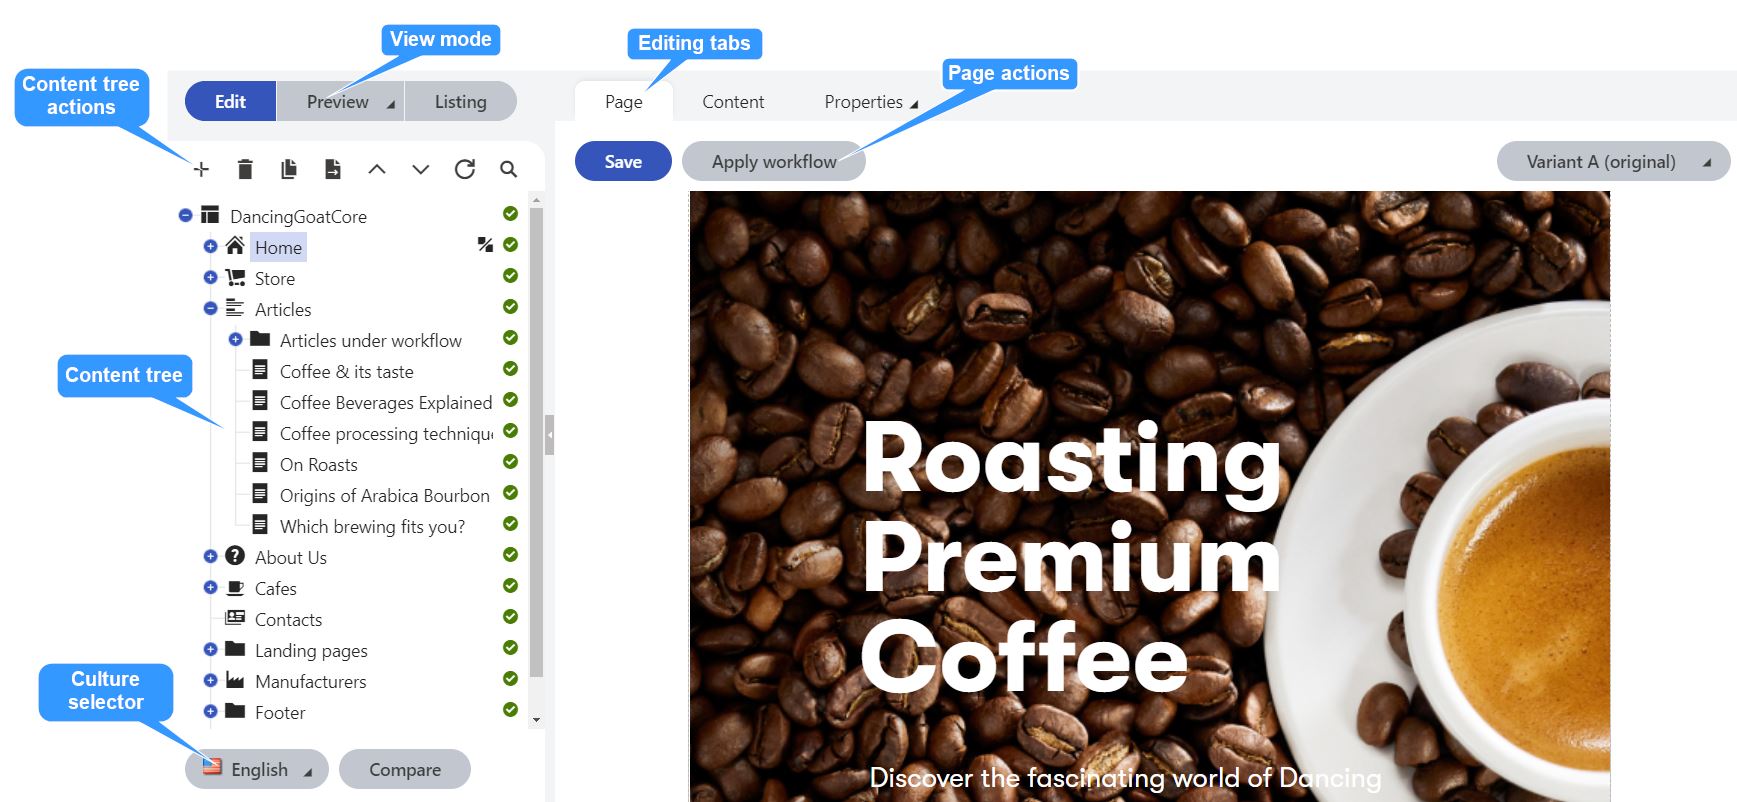Switch to Preview view mode
Image resolution: width=1737 pixels, height=802 pixels.
pyautogui.click(x=338, y=102)
